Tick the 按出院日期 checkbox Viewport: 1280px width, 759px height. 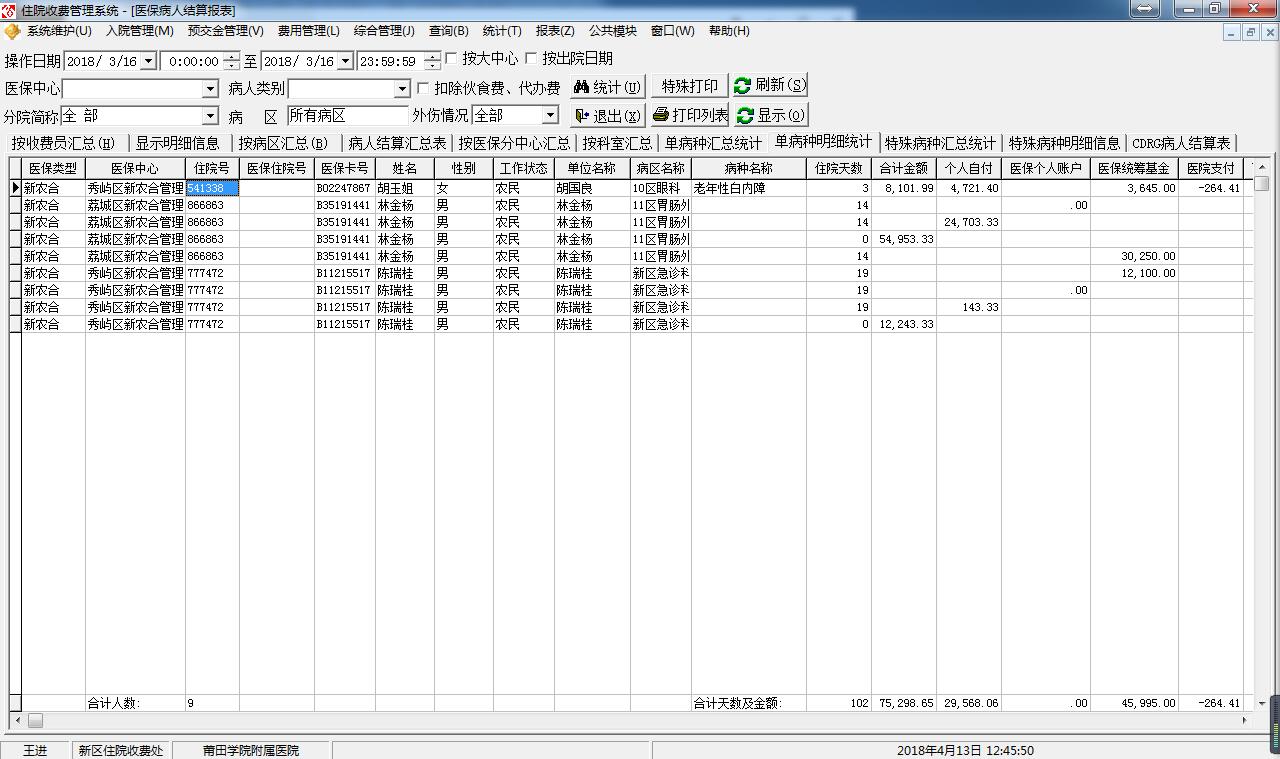point(531,59)
